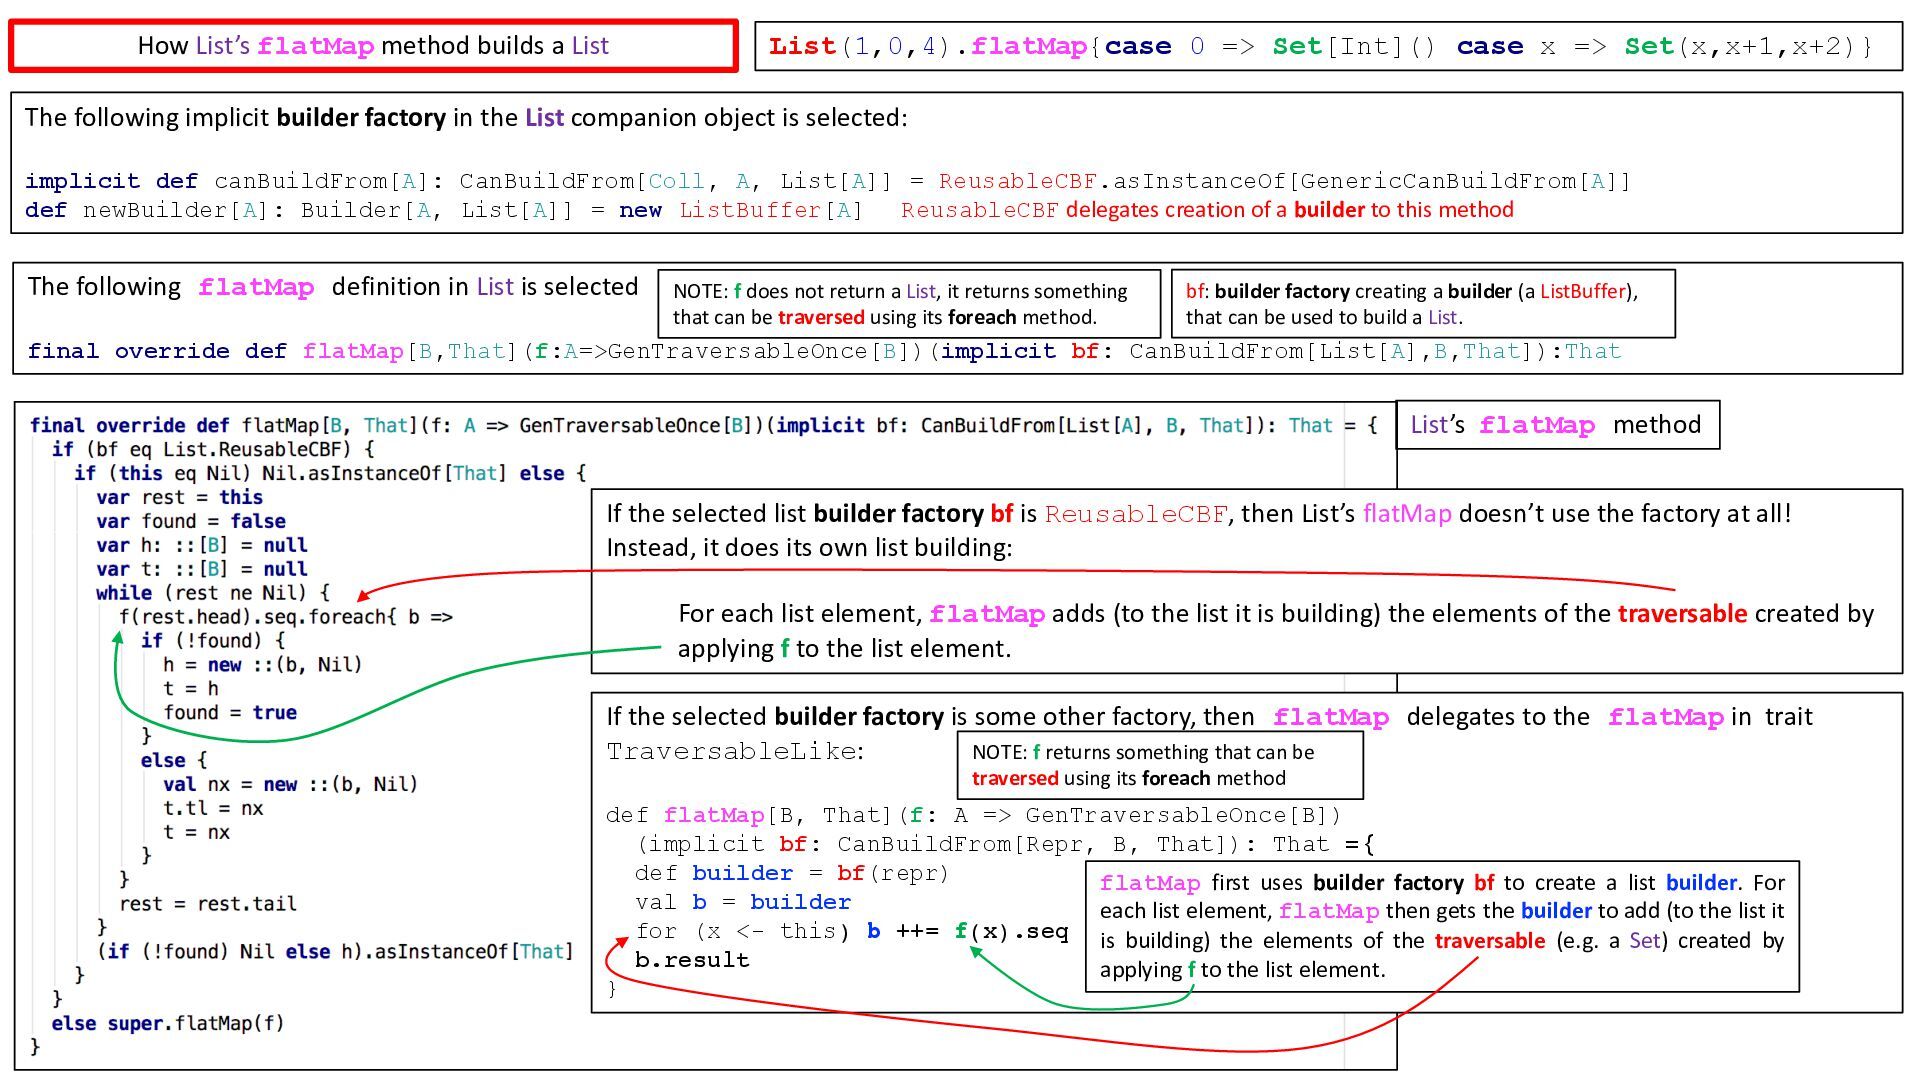Image resolution: width=1920 pixels, height=1080 pixels.
Task: Click the code line "var found = false"
Action: tap(191, 521)
